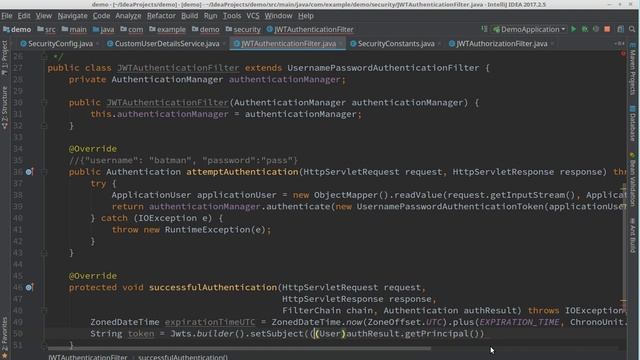Run DemoApplication with the green play icon

(x=573, y=29)
